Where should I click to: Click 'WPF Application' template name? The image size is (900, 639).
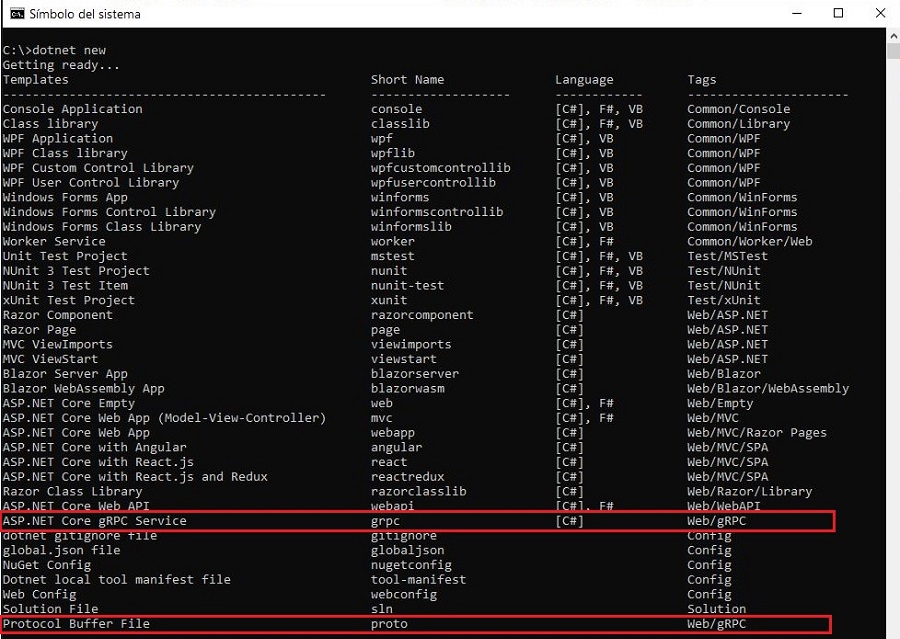tap(57, 138)
